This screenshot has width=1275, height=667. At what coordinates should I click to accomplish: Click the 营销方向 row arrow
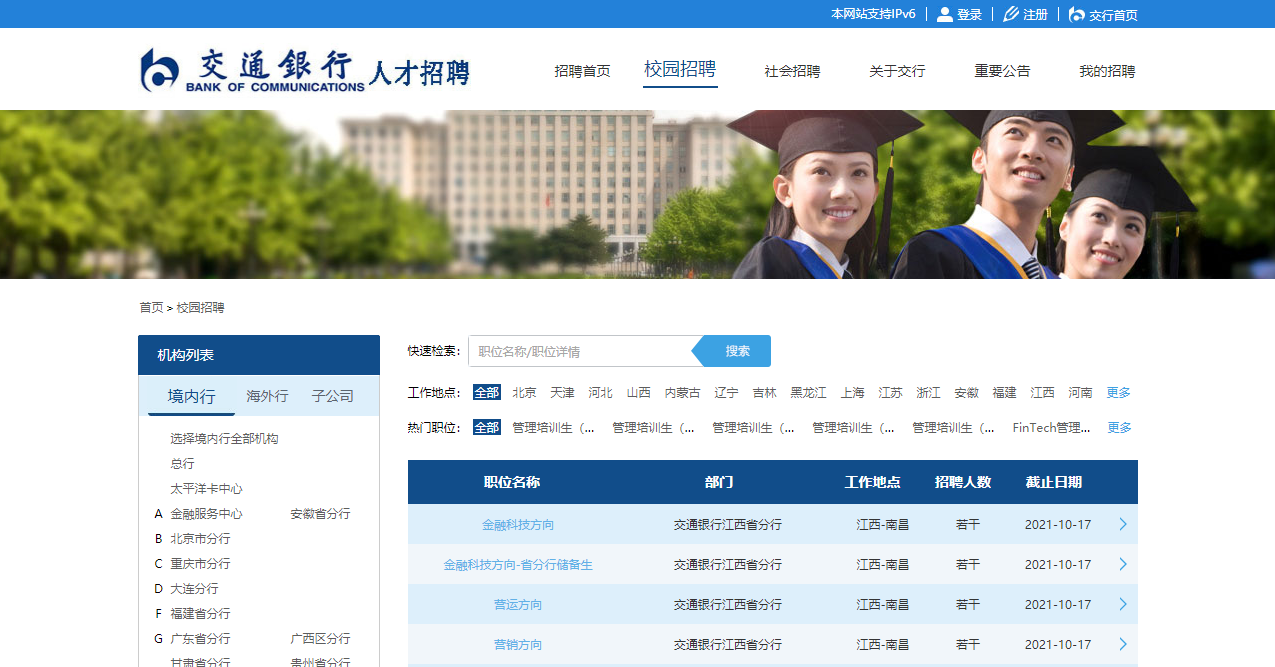click(1121, 644)
